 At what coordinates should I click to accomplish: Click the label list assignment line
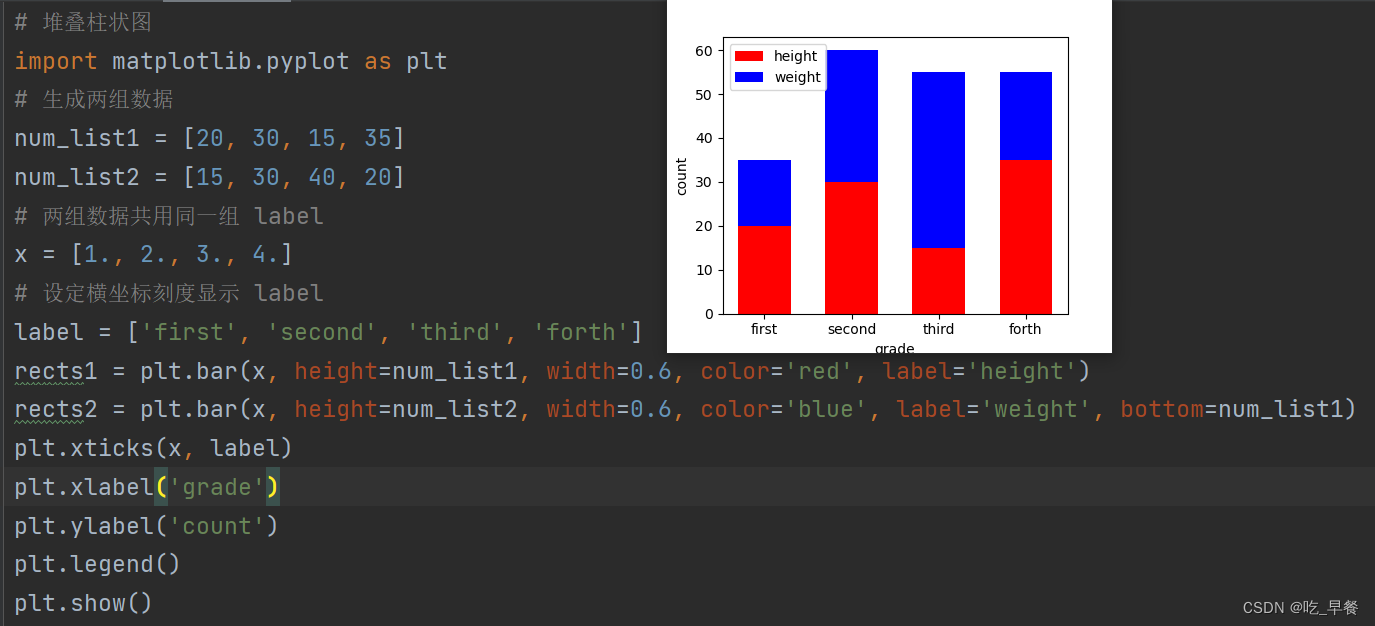coord(328,332)
